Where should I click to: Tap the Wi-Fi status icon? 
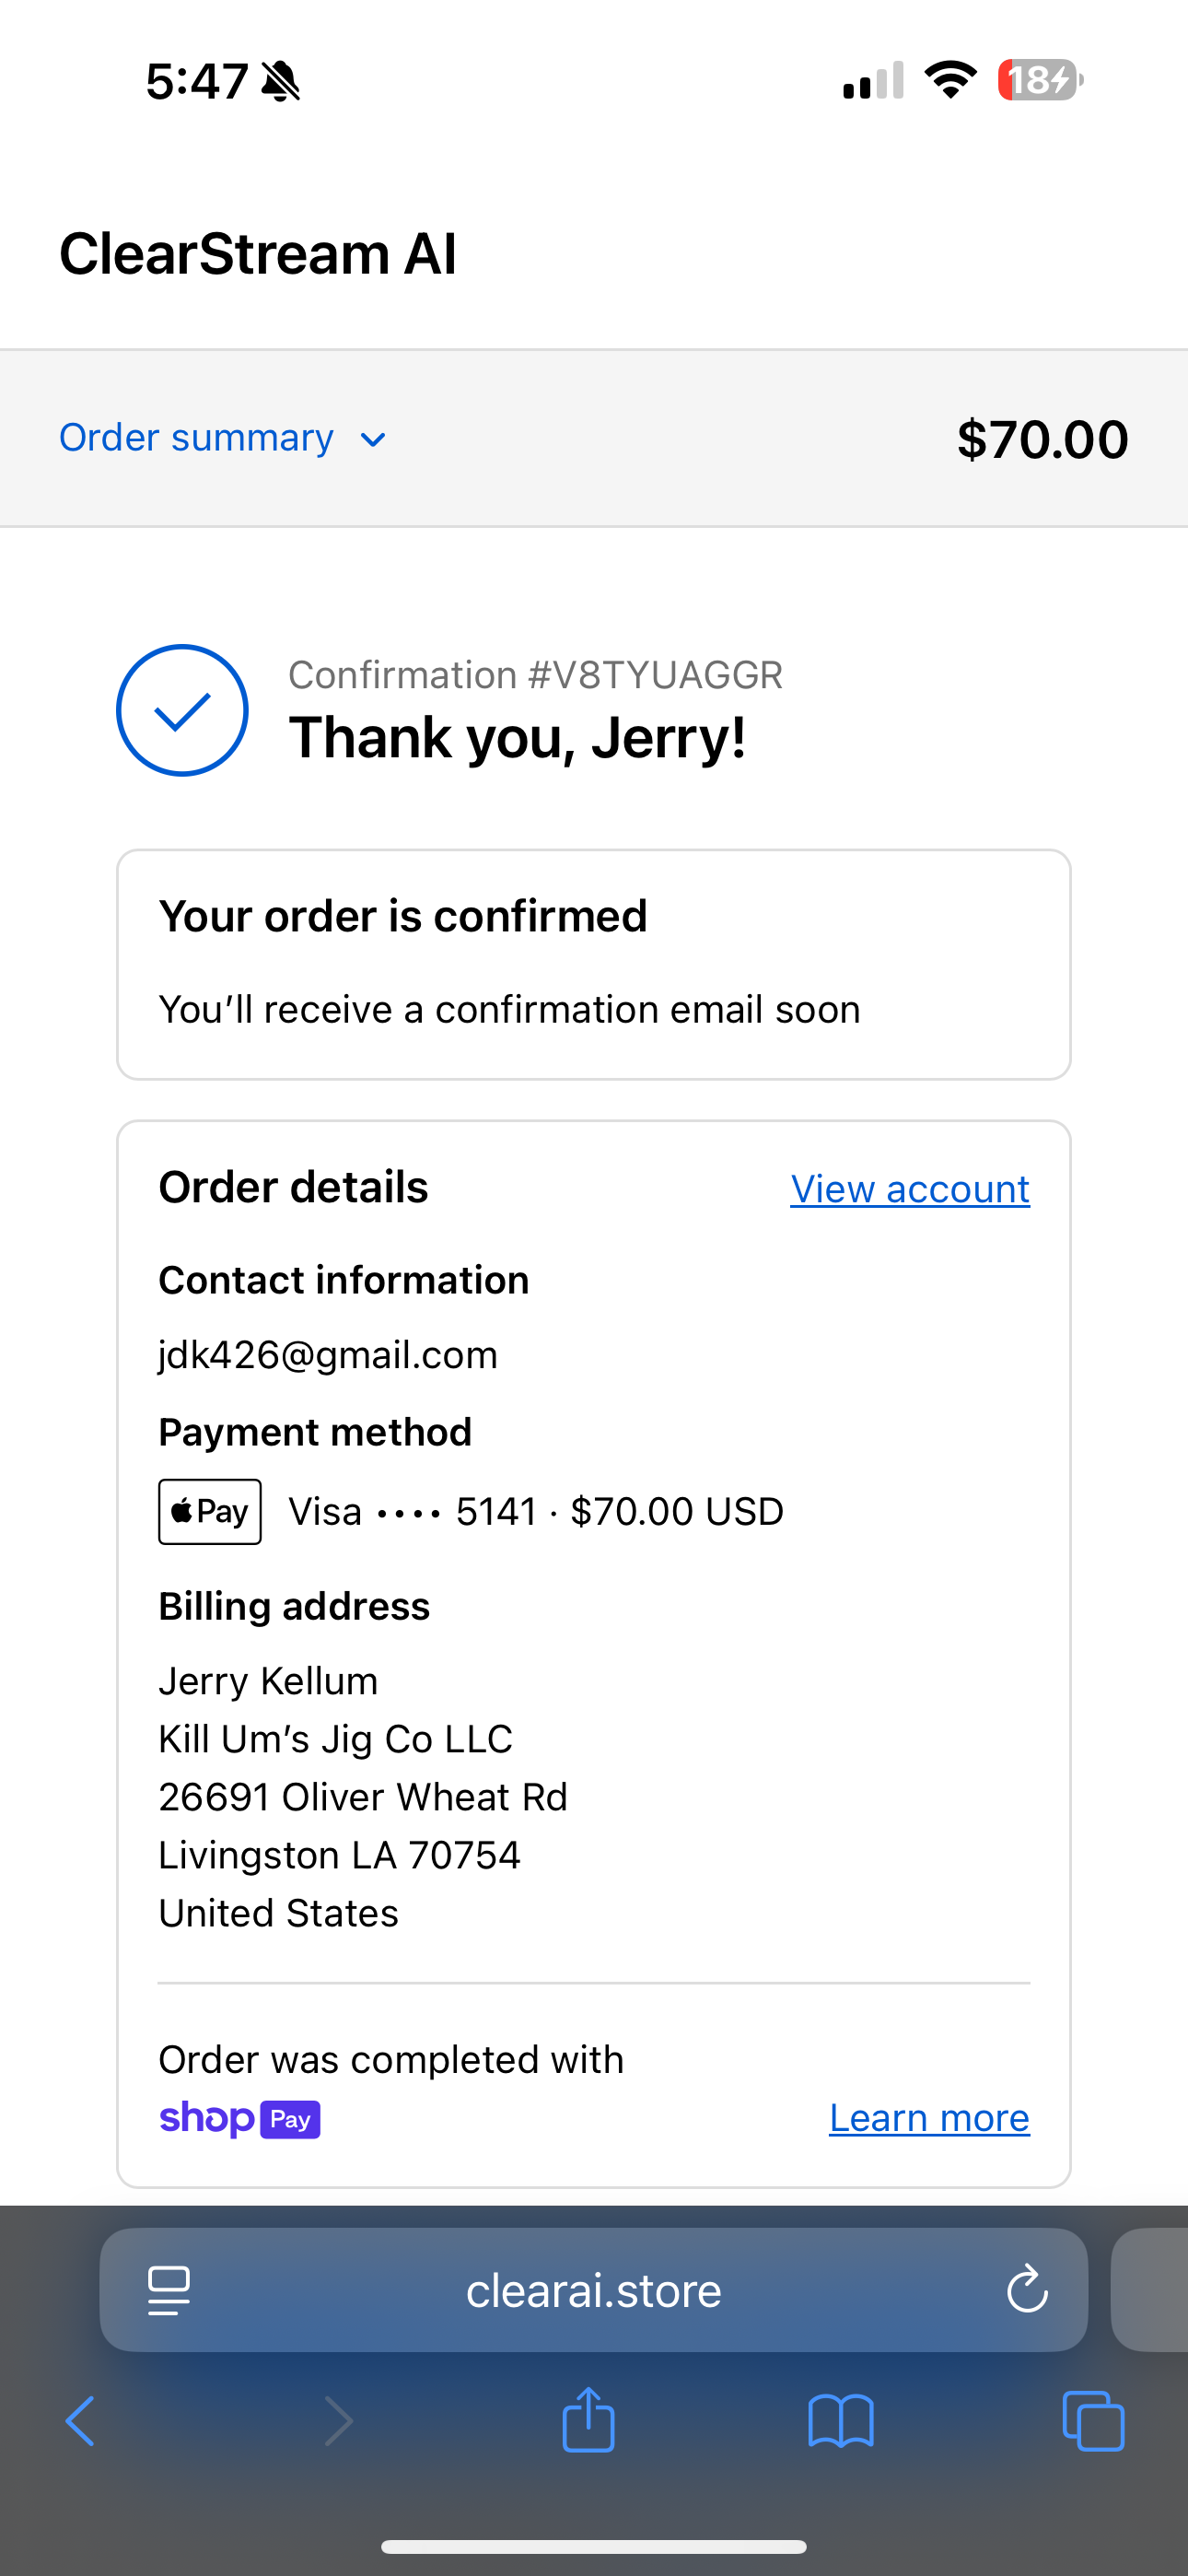pyautogui.click(x=950, y=80)
